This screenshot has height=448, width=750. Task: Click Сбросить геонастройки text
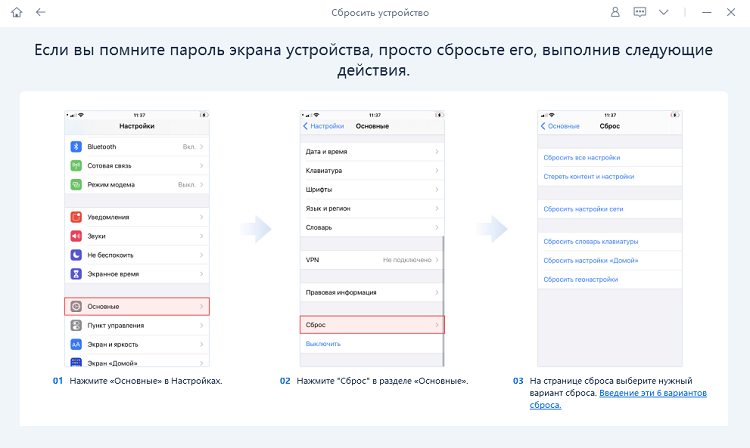tap(581, 279)
